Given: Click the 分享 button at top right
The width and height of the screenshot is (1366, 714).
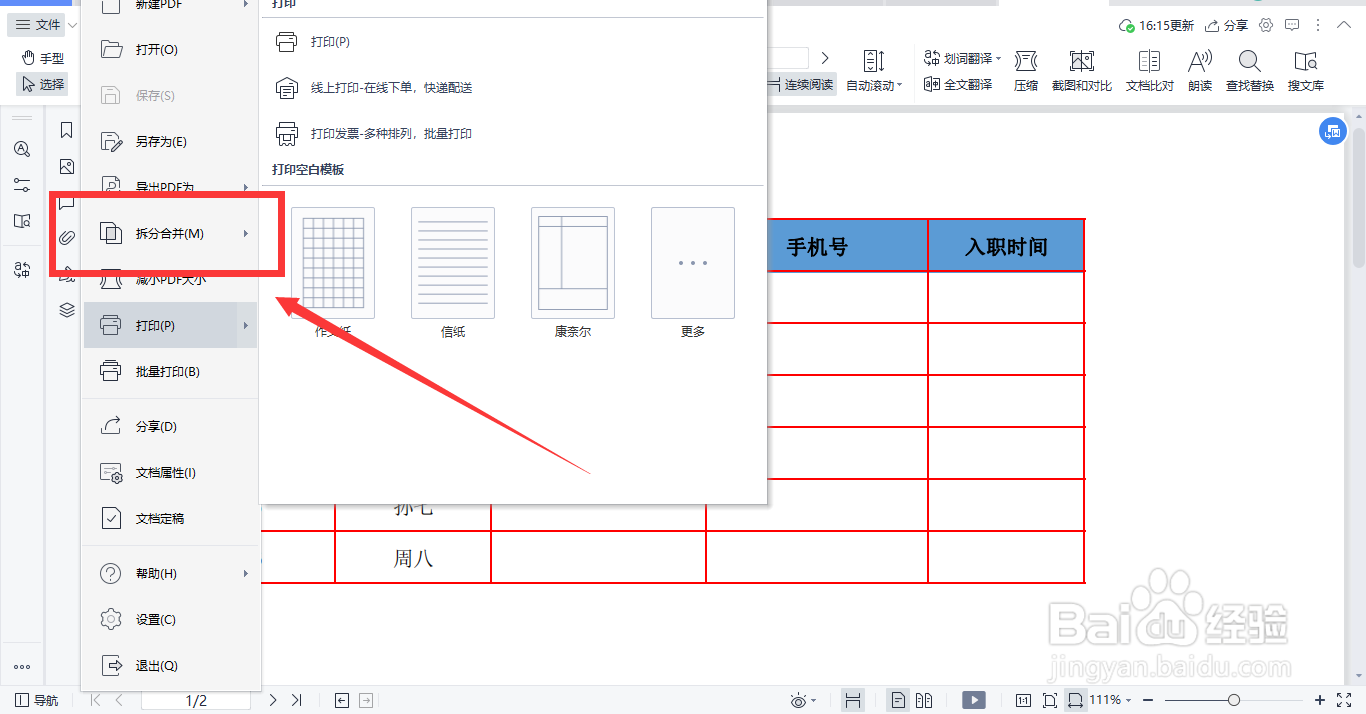Looking at the screenshot, I should click(x=1226, y=26).
